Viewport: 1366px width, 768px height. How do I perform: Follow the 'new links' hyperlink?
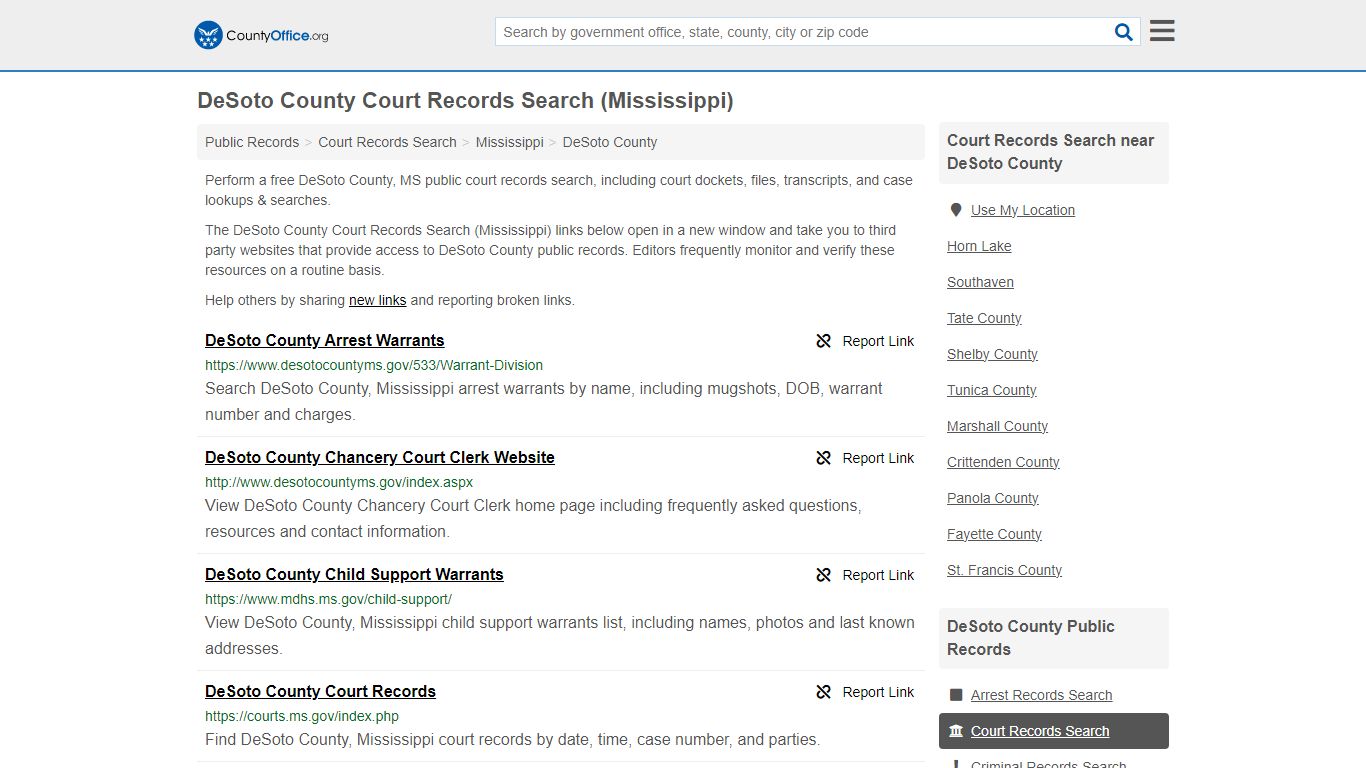click(x=377, y=300)
